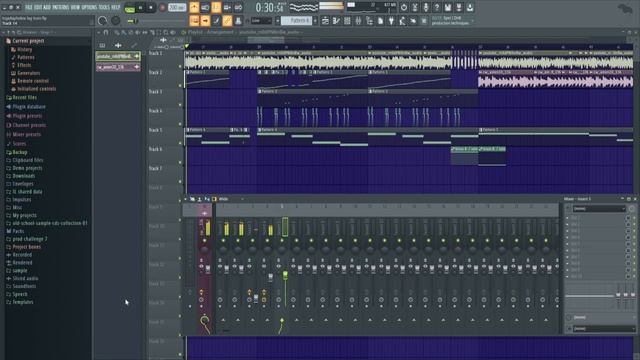Open the ADD menu
This screenshot has height=360, width=640.
(47, 7)
